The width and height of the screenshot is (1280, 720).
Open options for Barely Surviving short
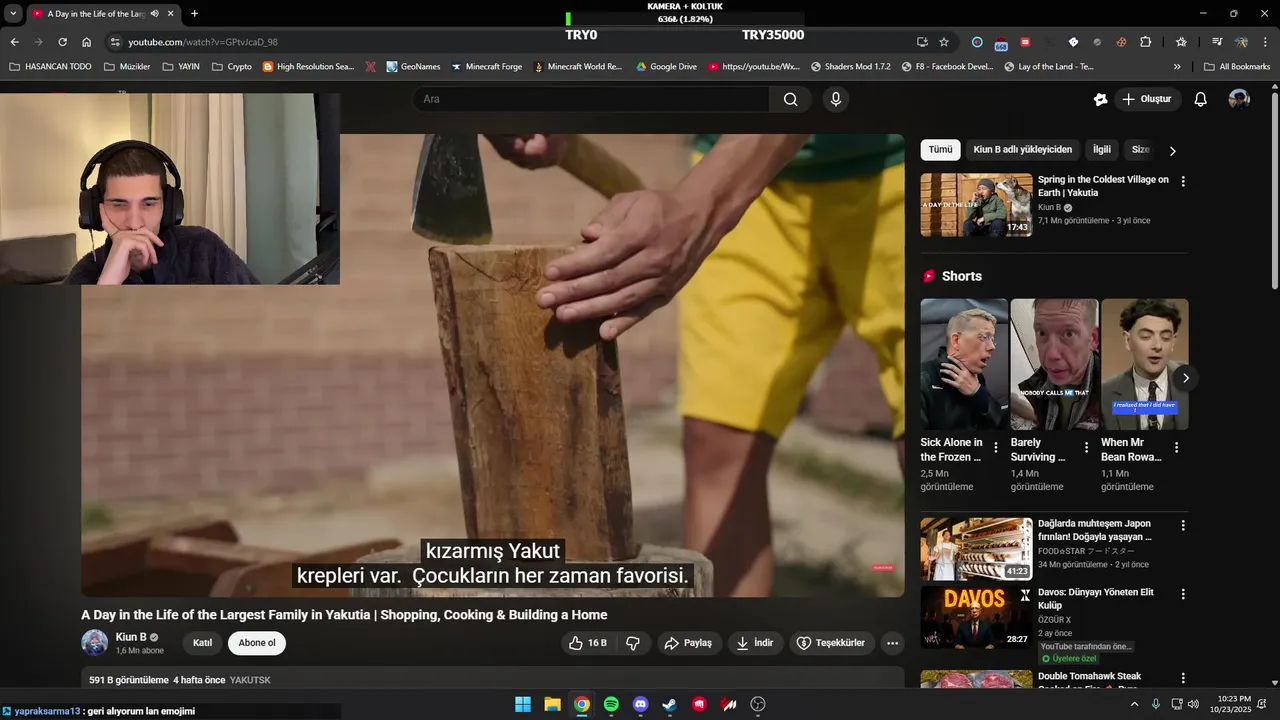click(x=1086, y=448)
